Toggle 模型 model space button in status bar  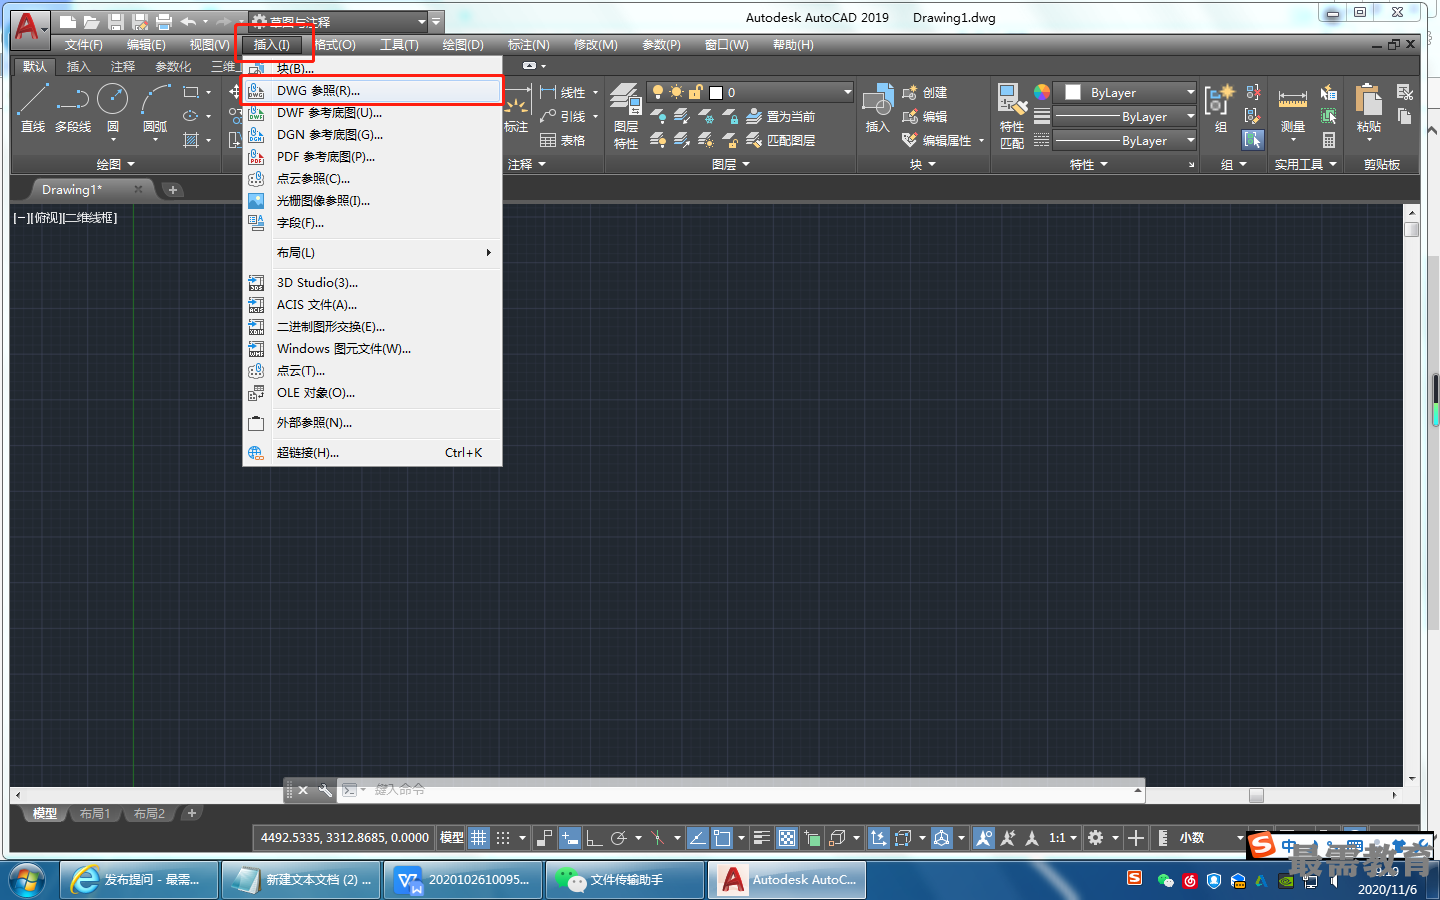(x=452, y=838)
